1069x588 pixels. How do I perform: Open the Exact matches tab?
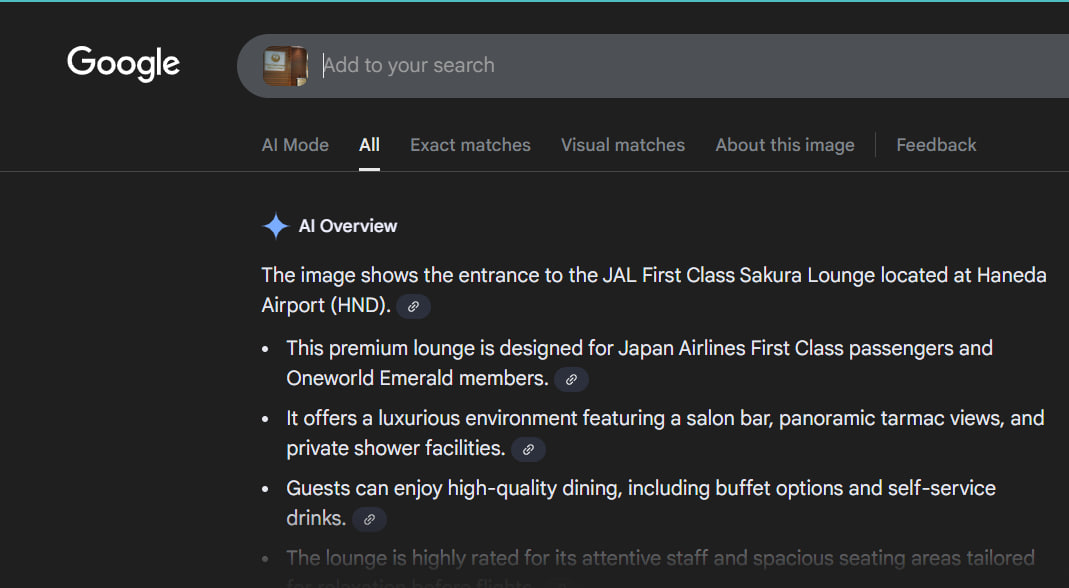pos(470,145)
